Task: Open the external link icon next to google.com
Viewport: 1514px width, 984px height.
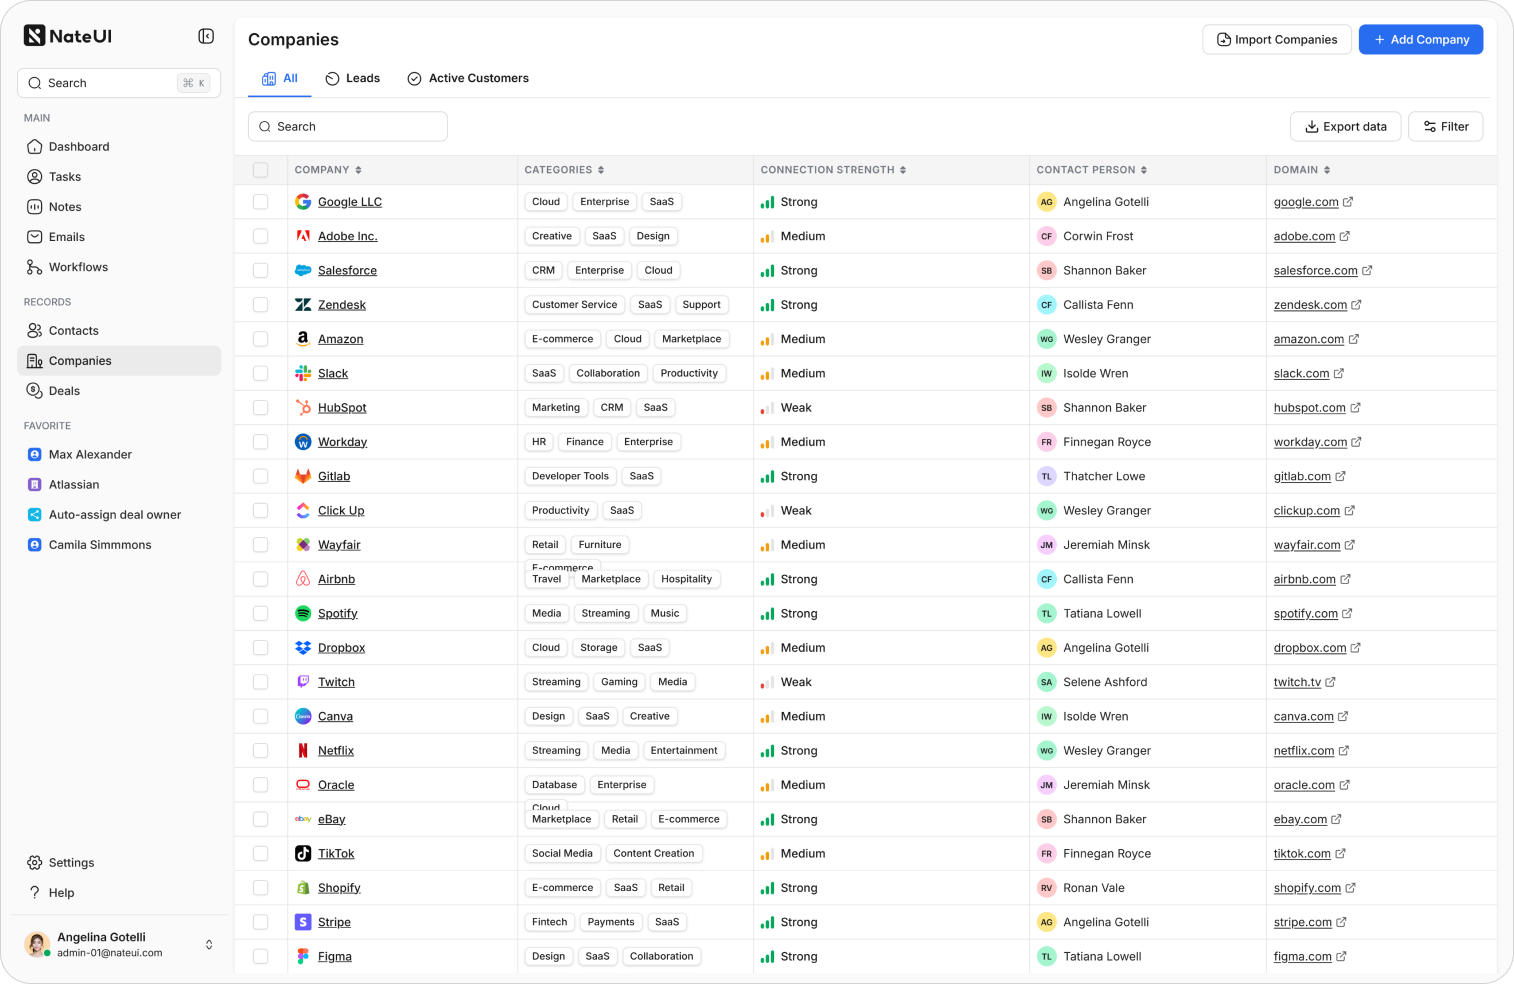Action: pyautogui.click(x=1348, y=202)
